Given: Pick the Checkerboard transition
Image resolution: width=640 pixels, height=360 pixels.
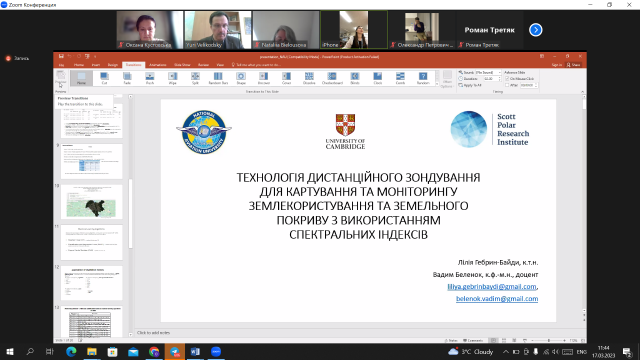Looking at the screenshot, I should (332, 78).
